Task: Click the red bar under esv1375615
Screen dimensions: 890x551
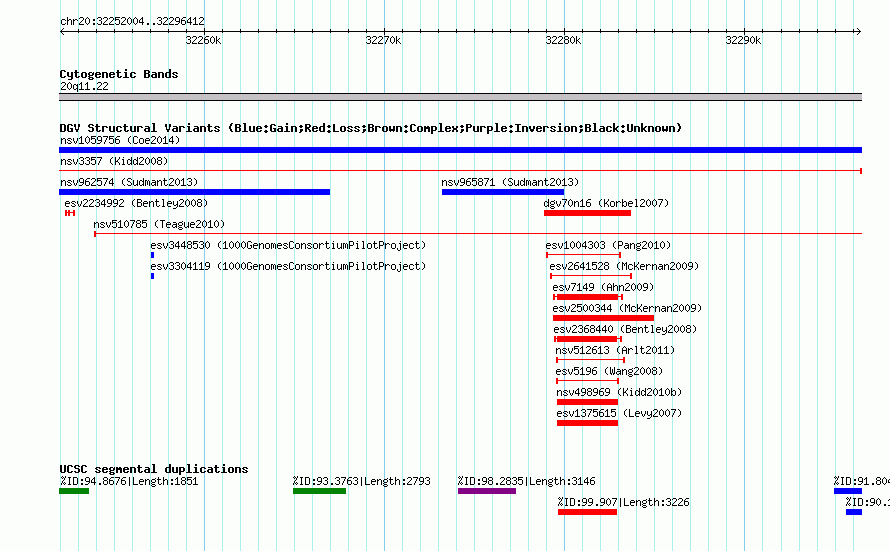Action: click(x=587, y=423)
